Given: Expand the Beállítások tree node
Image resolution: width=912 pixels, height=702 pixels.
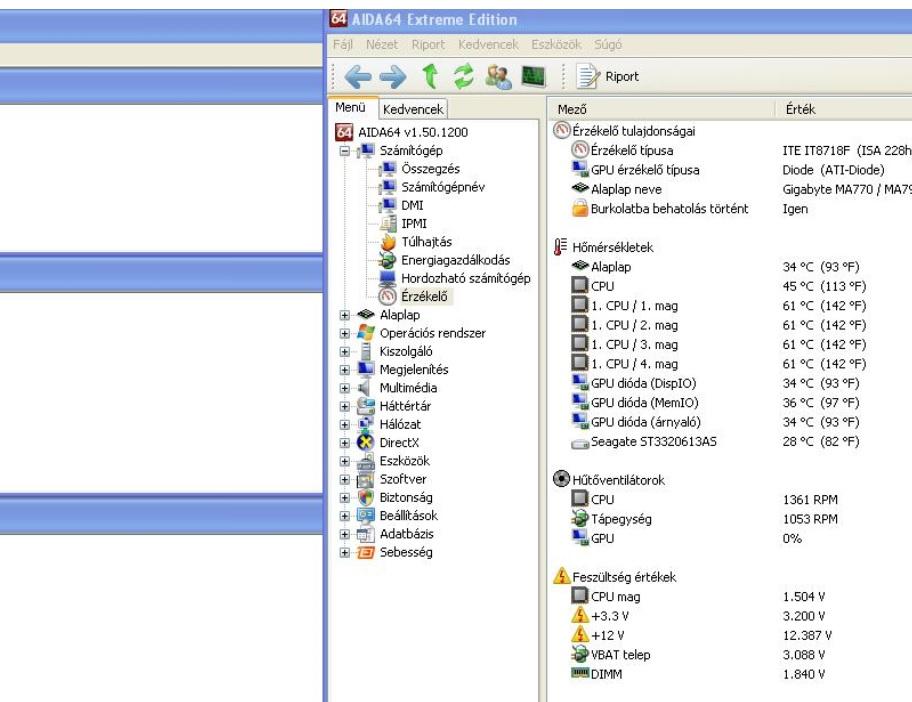Looking at the screenshot, I should tap(344, 516).
